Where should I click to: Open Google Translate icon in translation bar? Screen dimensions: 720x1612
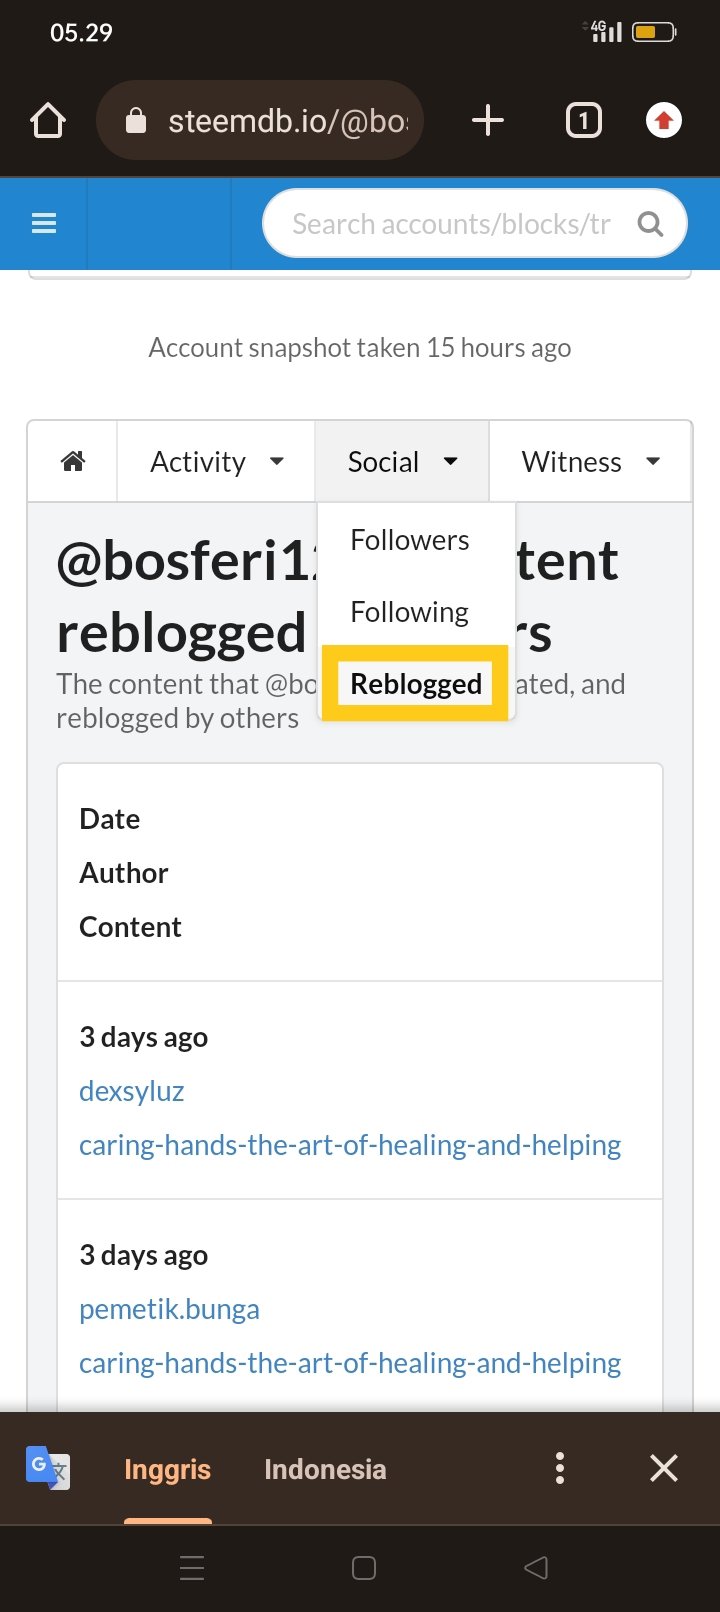(47, 1468)
